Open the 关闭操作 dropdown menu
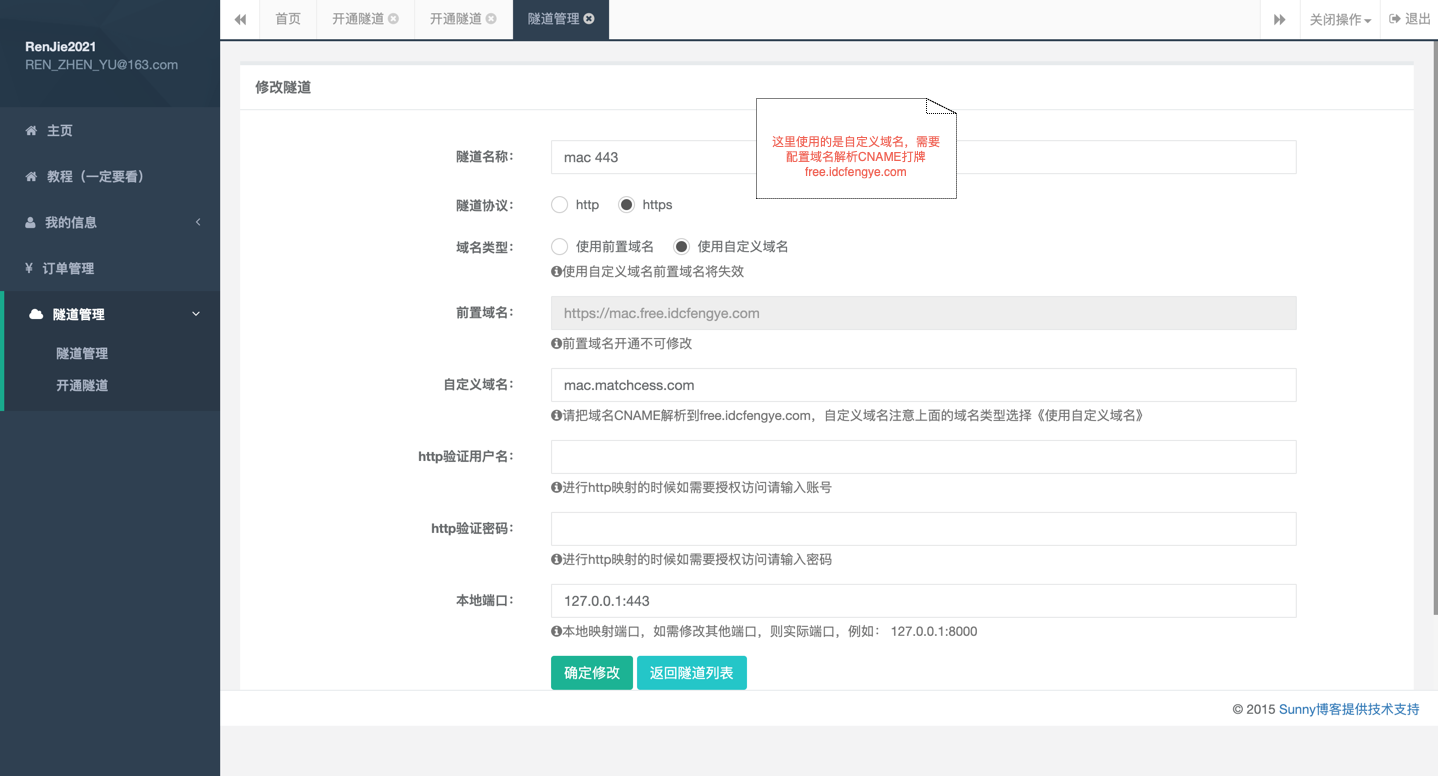 1340,19
